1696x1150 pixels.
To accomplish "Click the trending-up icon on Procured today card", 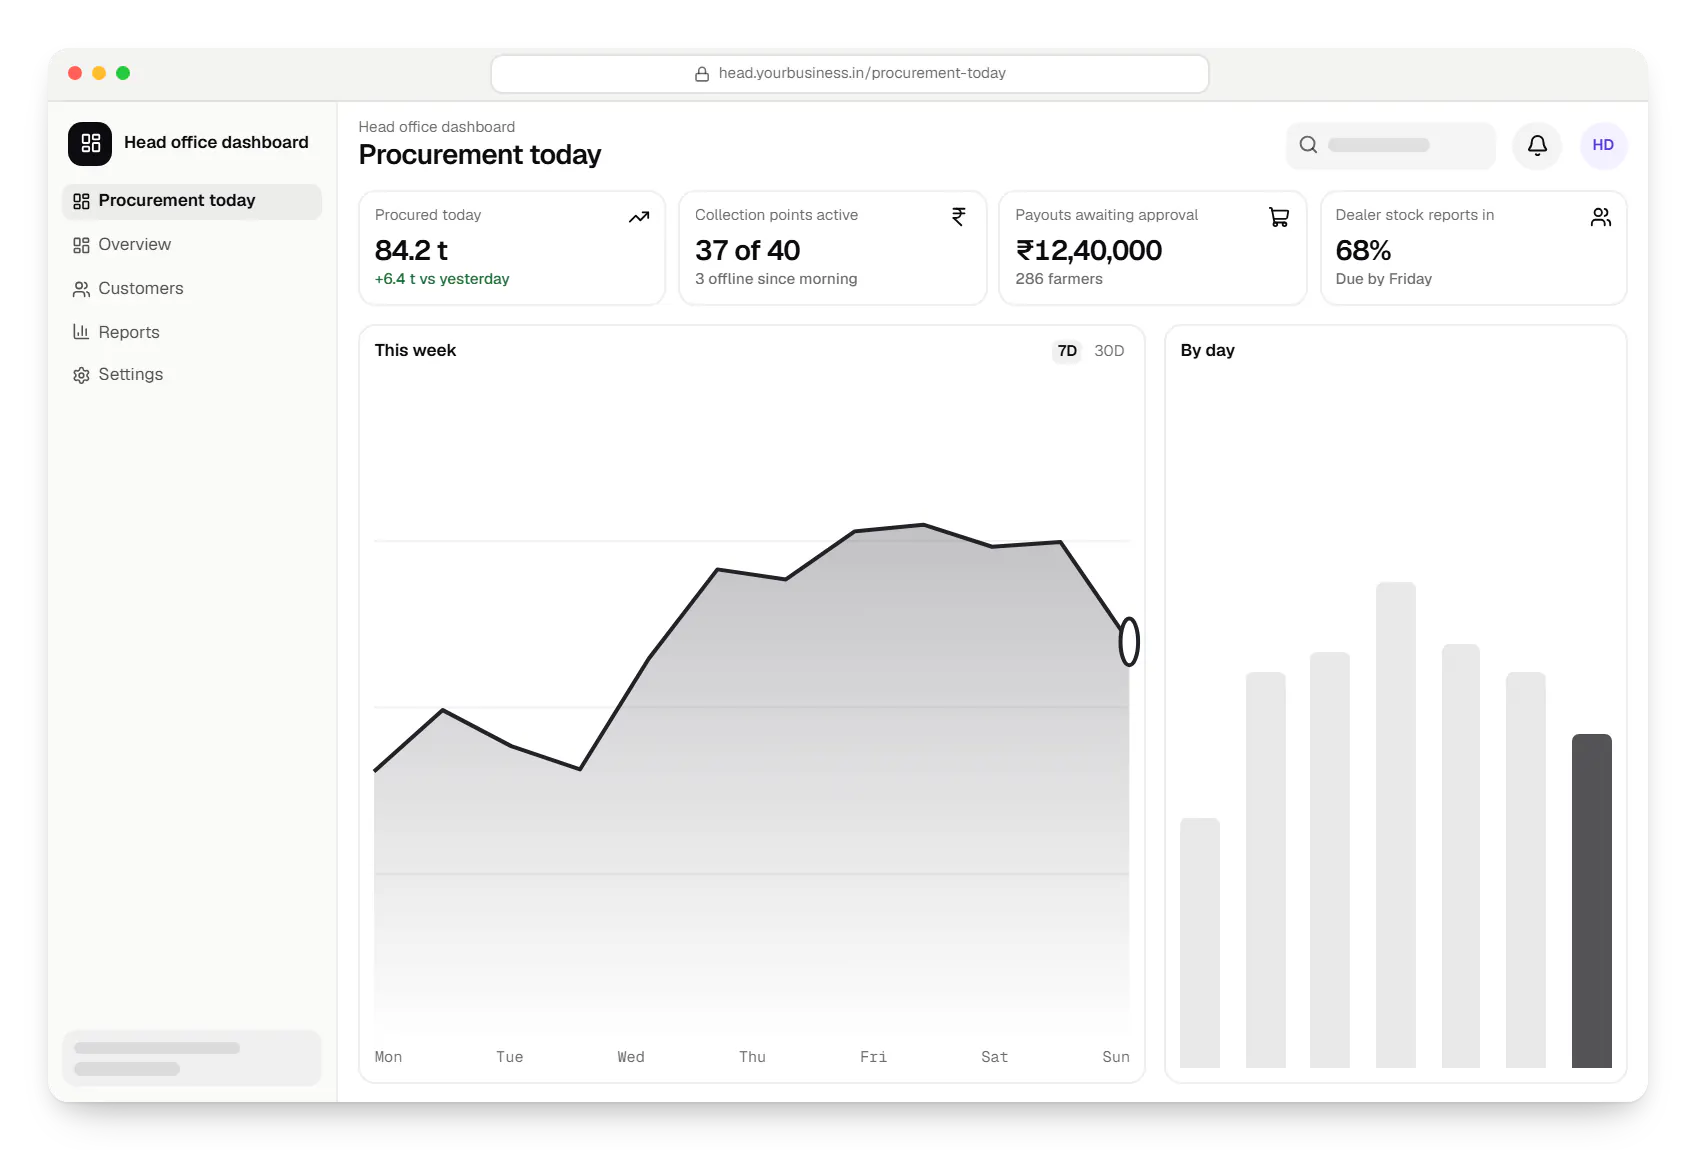I will click(639, 217).
